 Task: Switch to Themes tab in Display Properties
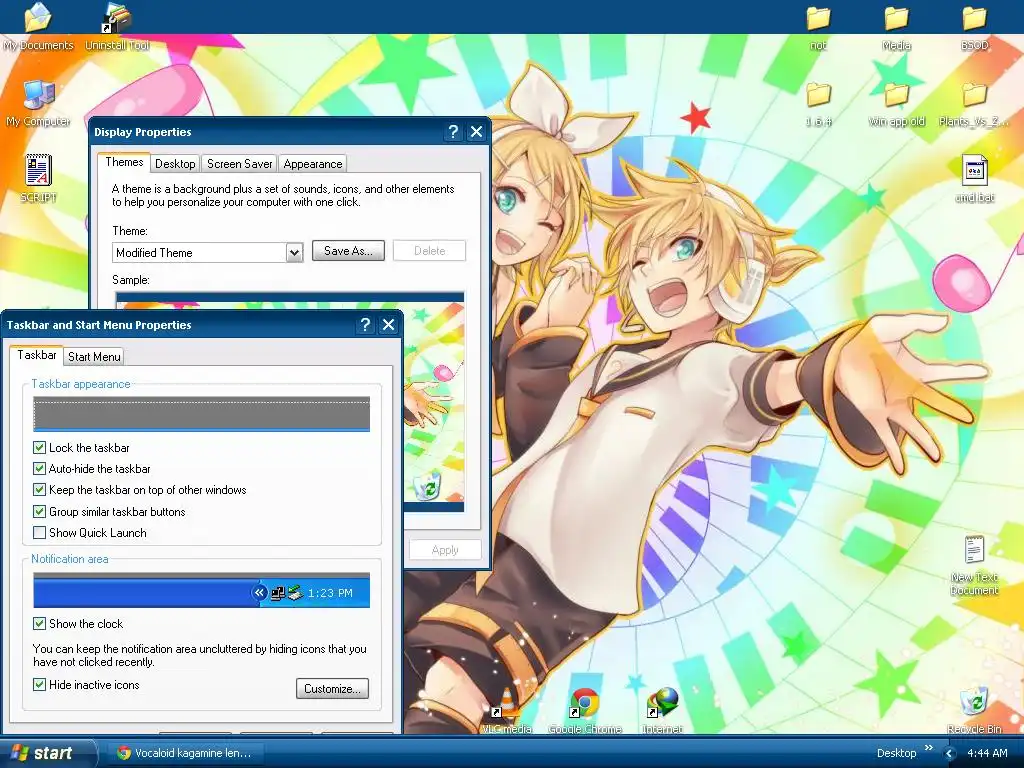pos(124,162)
